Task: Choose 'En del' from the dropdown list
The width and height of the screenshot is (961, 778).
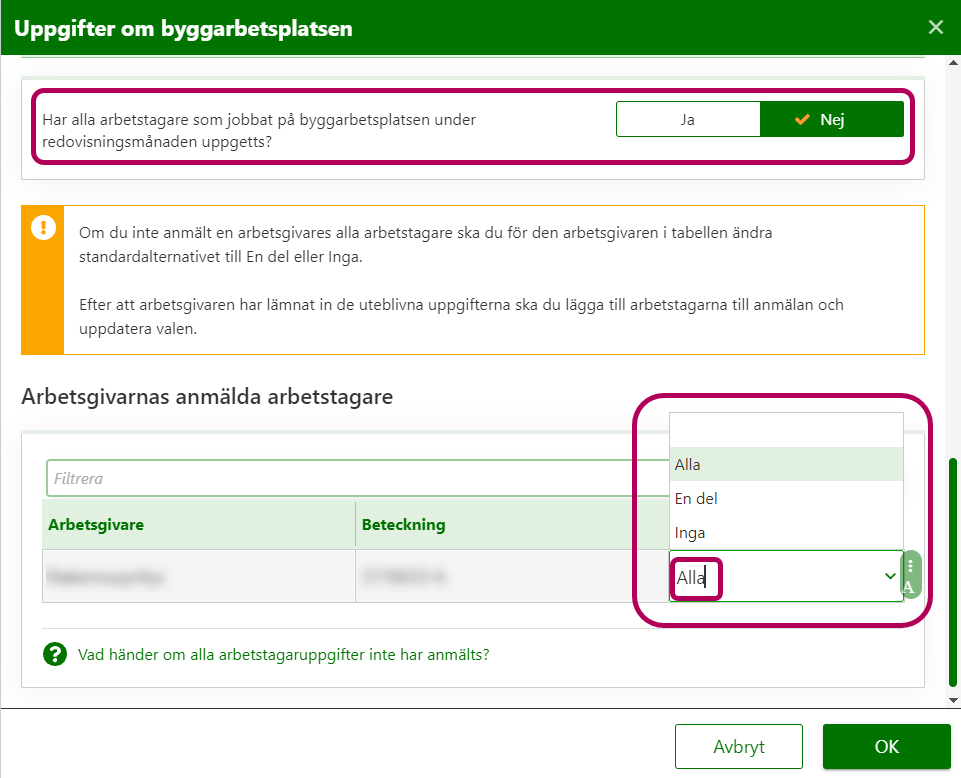Action: pos(786,498)
